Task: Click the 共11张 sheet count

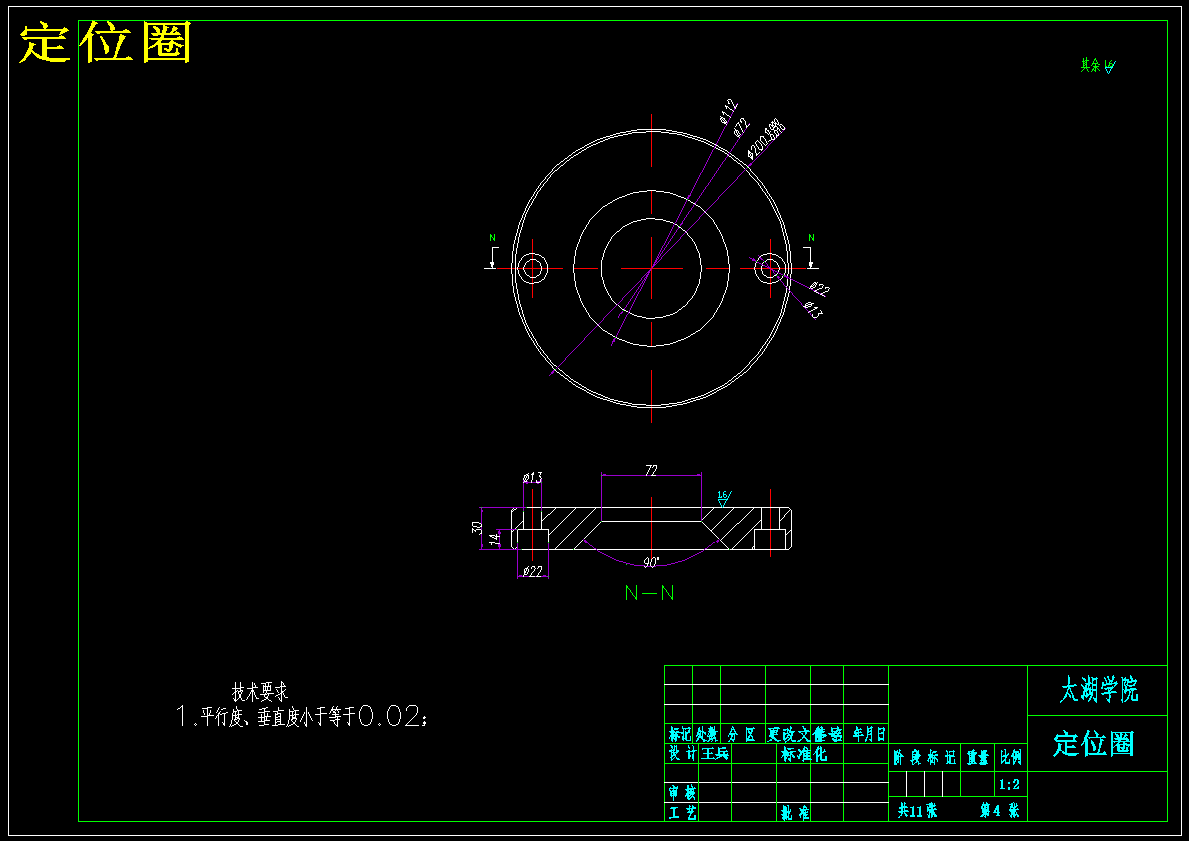Action: (x=918, y=810)
